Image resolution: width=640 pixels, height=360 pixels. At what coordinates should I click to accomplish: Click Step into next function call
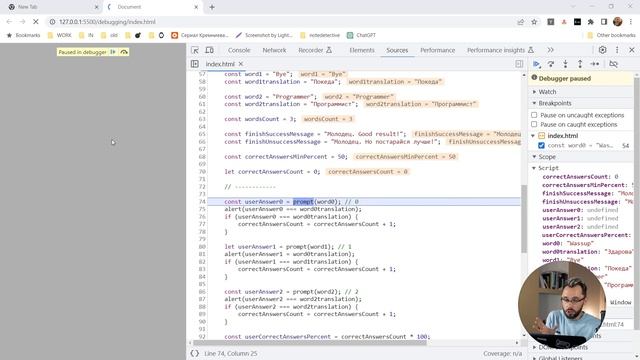(x=565, y=64)
